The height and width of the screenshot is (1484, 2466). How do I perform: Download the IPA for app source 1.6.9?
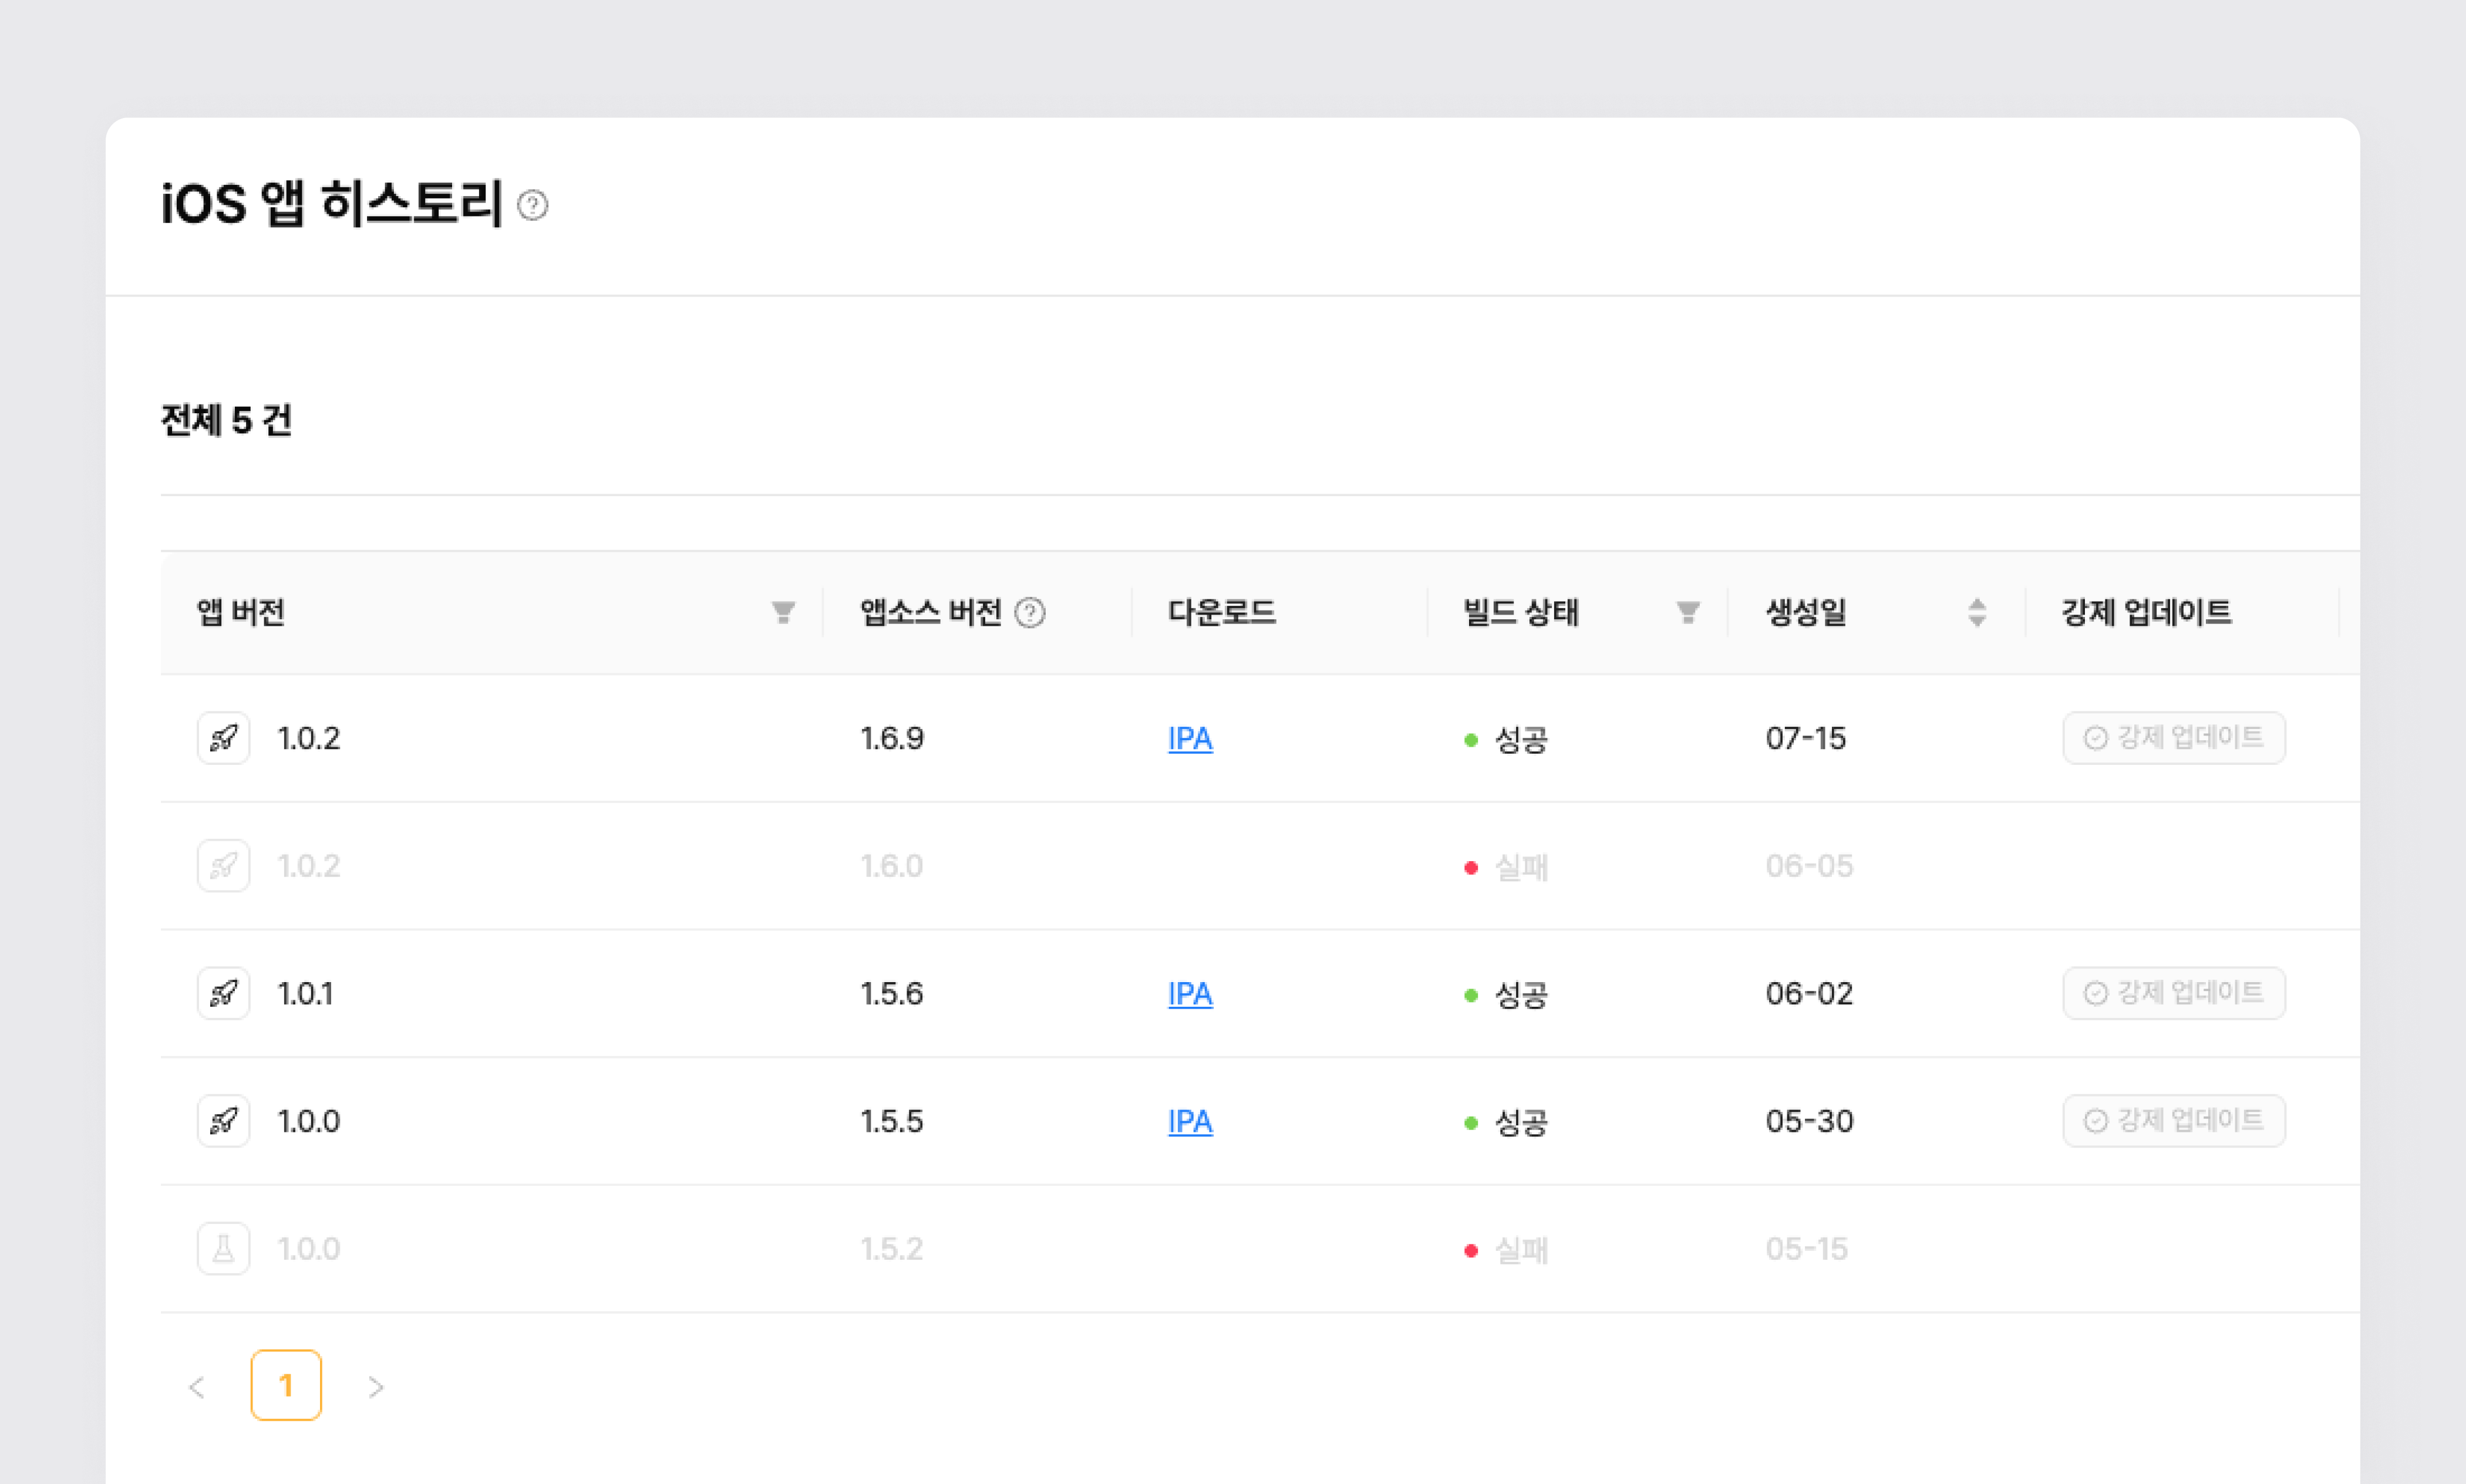[x=1190, y=739]
